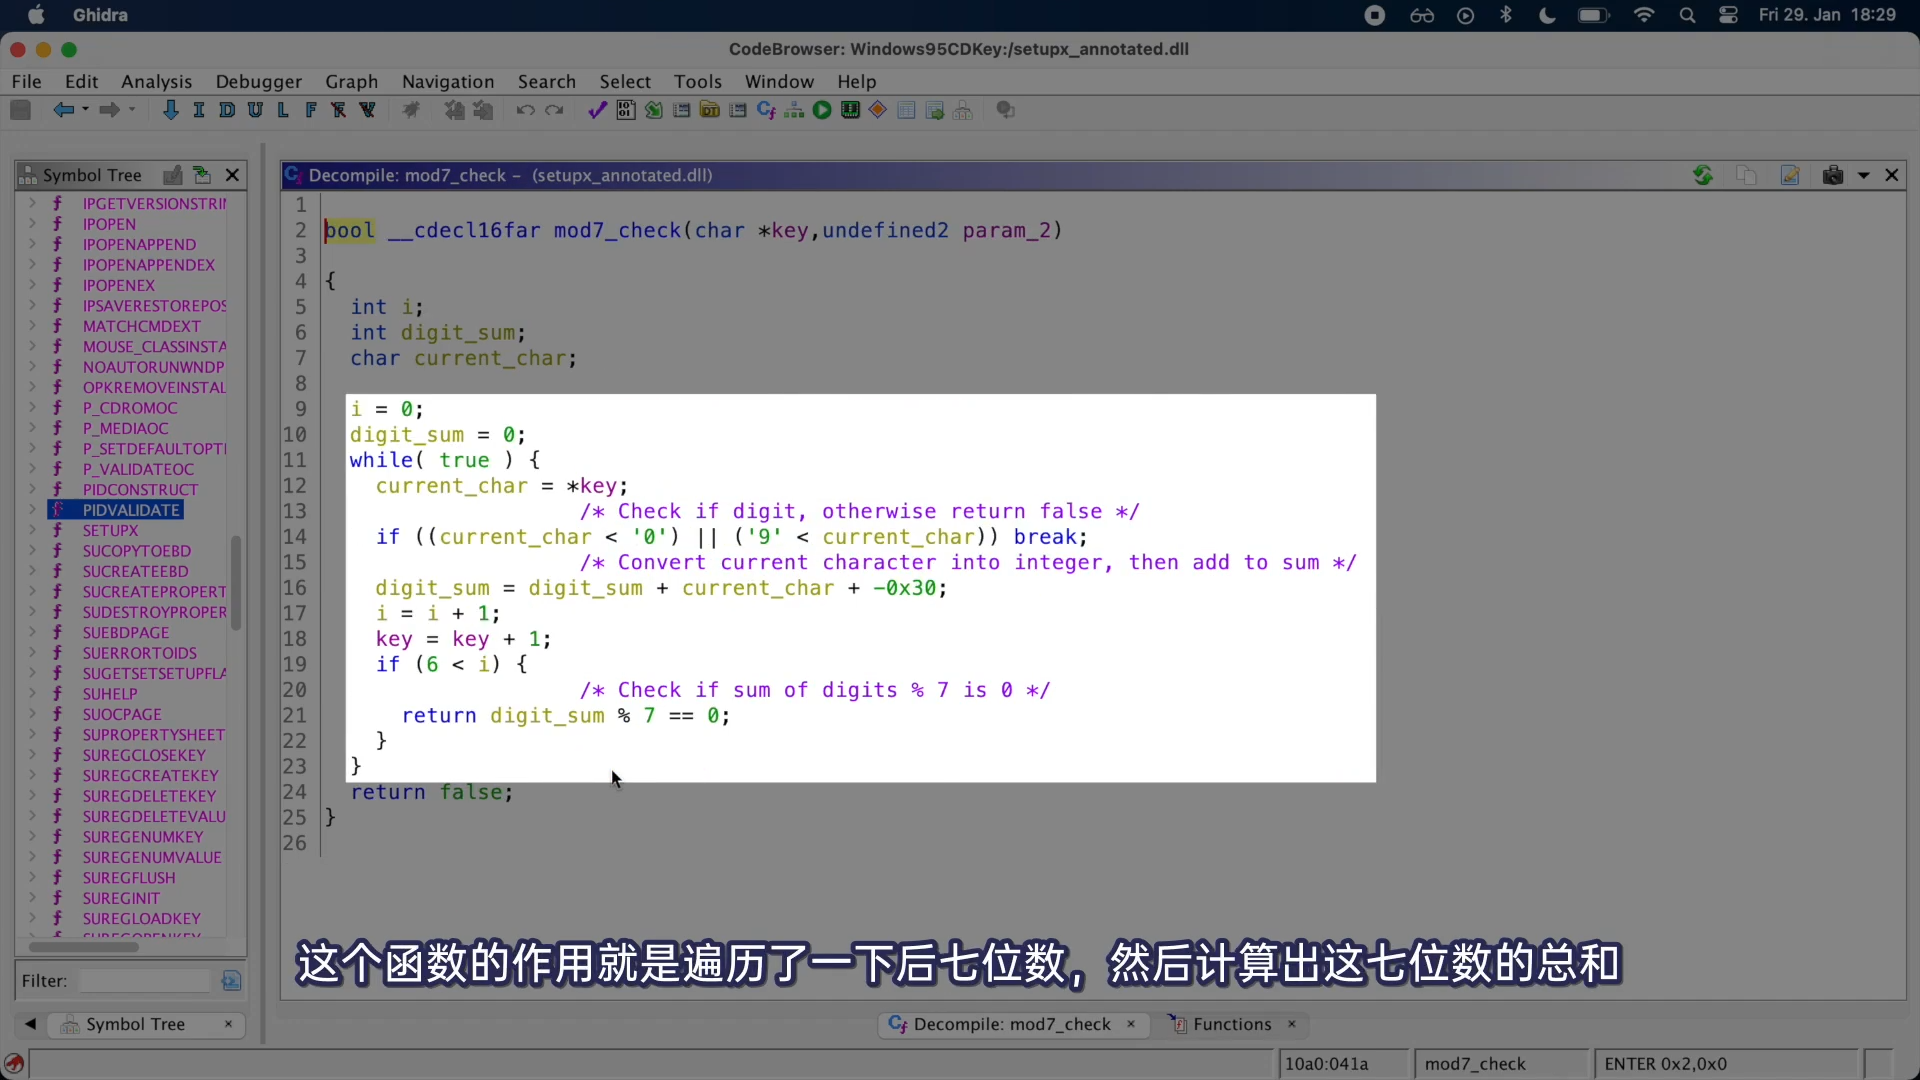
Task: Click the Symbol Tree green arrow header icon
Action: (202, 175)
